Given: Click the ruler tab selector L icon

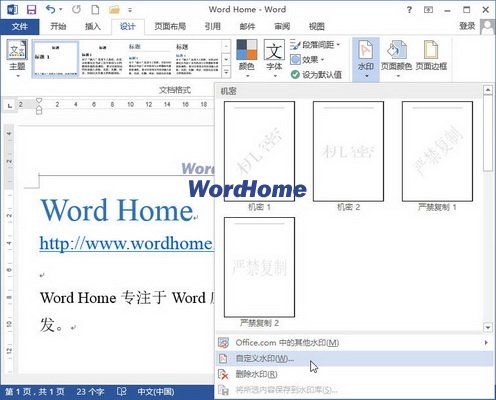Looking at the screenshot, I should pos(10,106).
